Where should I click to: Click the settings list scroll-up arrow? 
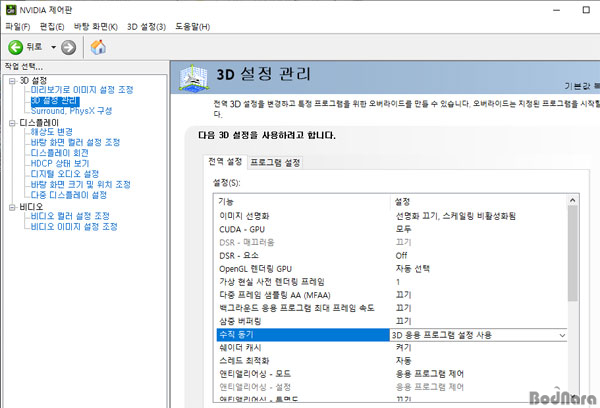572,200
